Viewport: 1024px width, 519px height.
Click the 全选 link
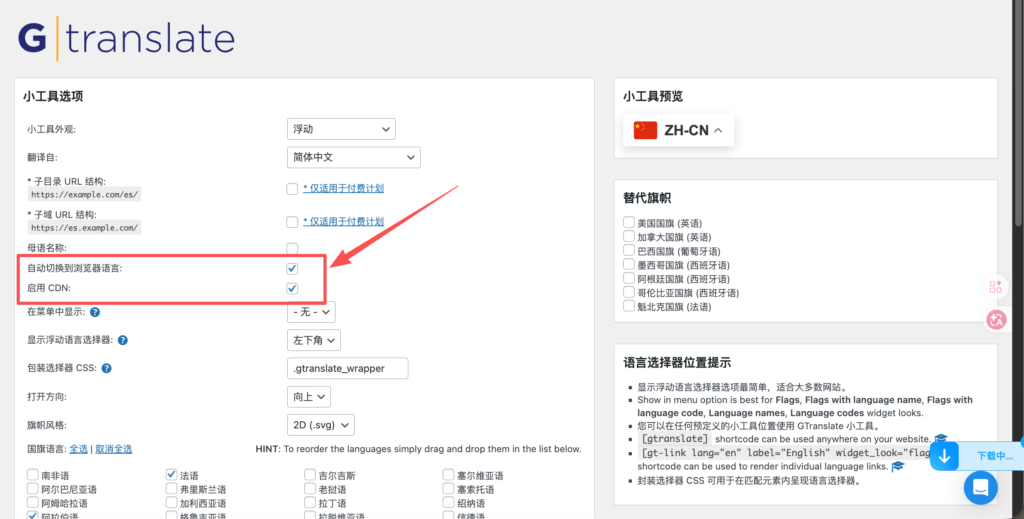click(x=78, y=449)
